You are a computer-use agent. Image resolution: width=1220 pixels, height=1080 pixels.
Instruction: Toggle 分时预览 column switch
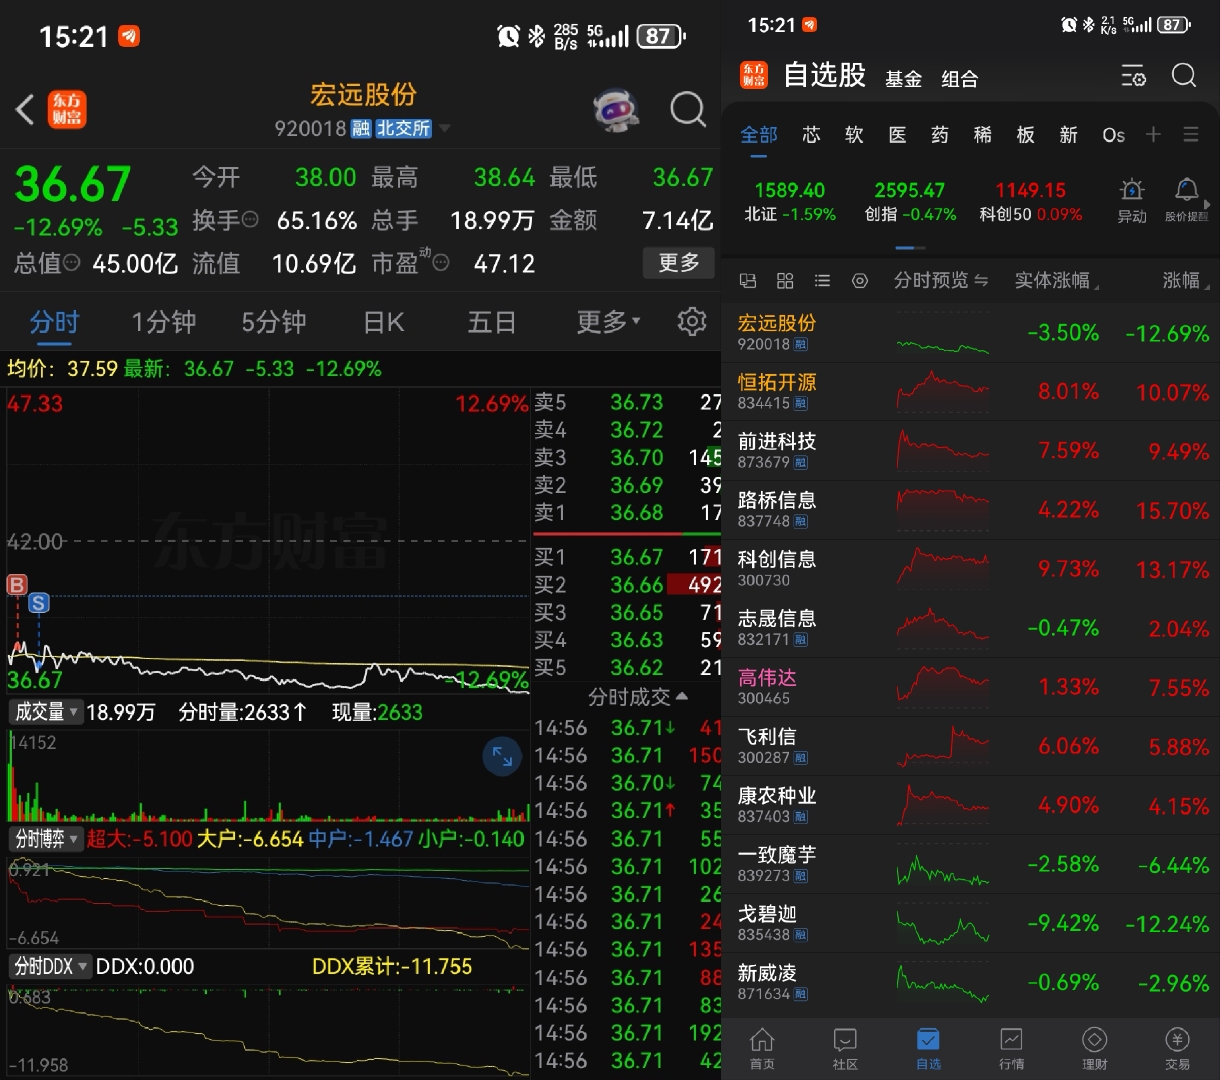tap(941, 280)
